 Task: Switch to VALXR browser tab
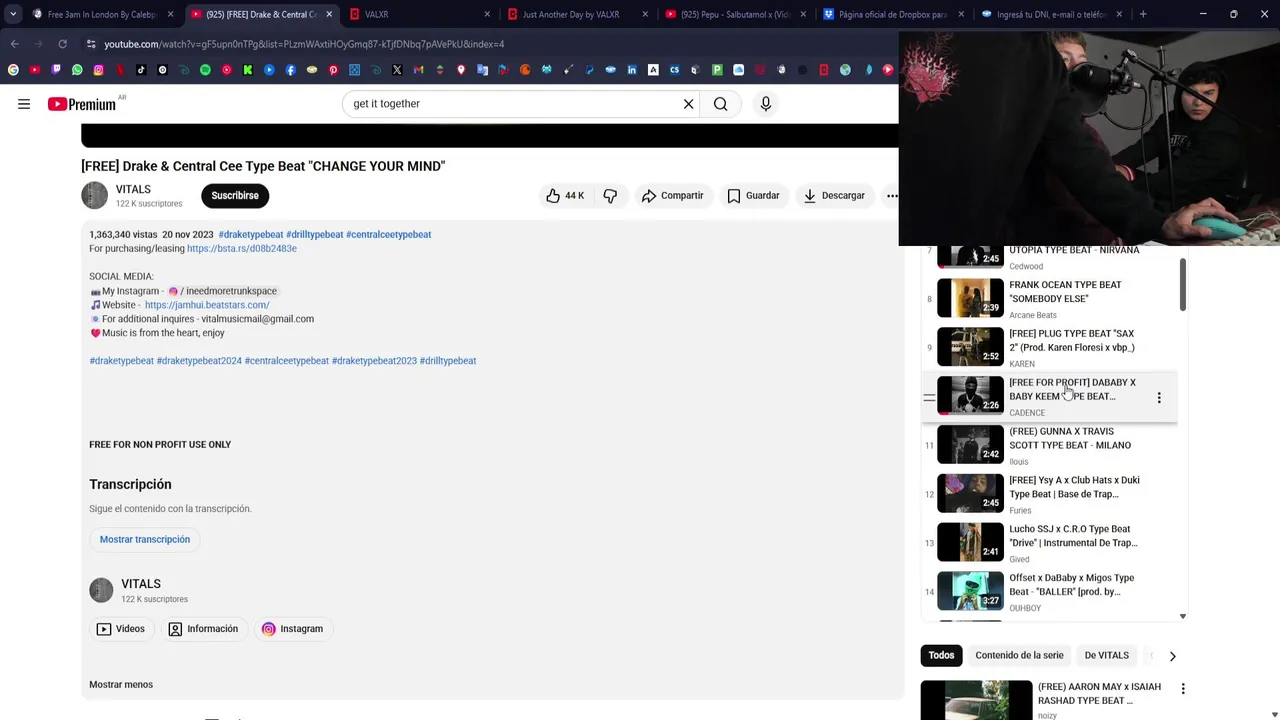[420, 14]
